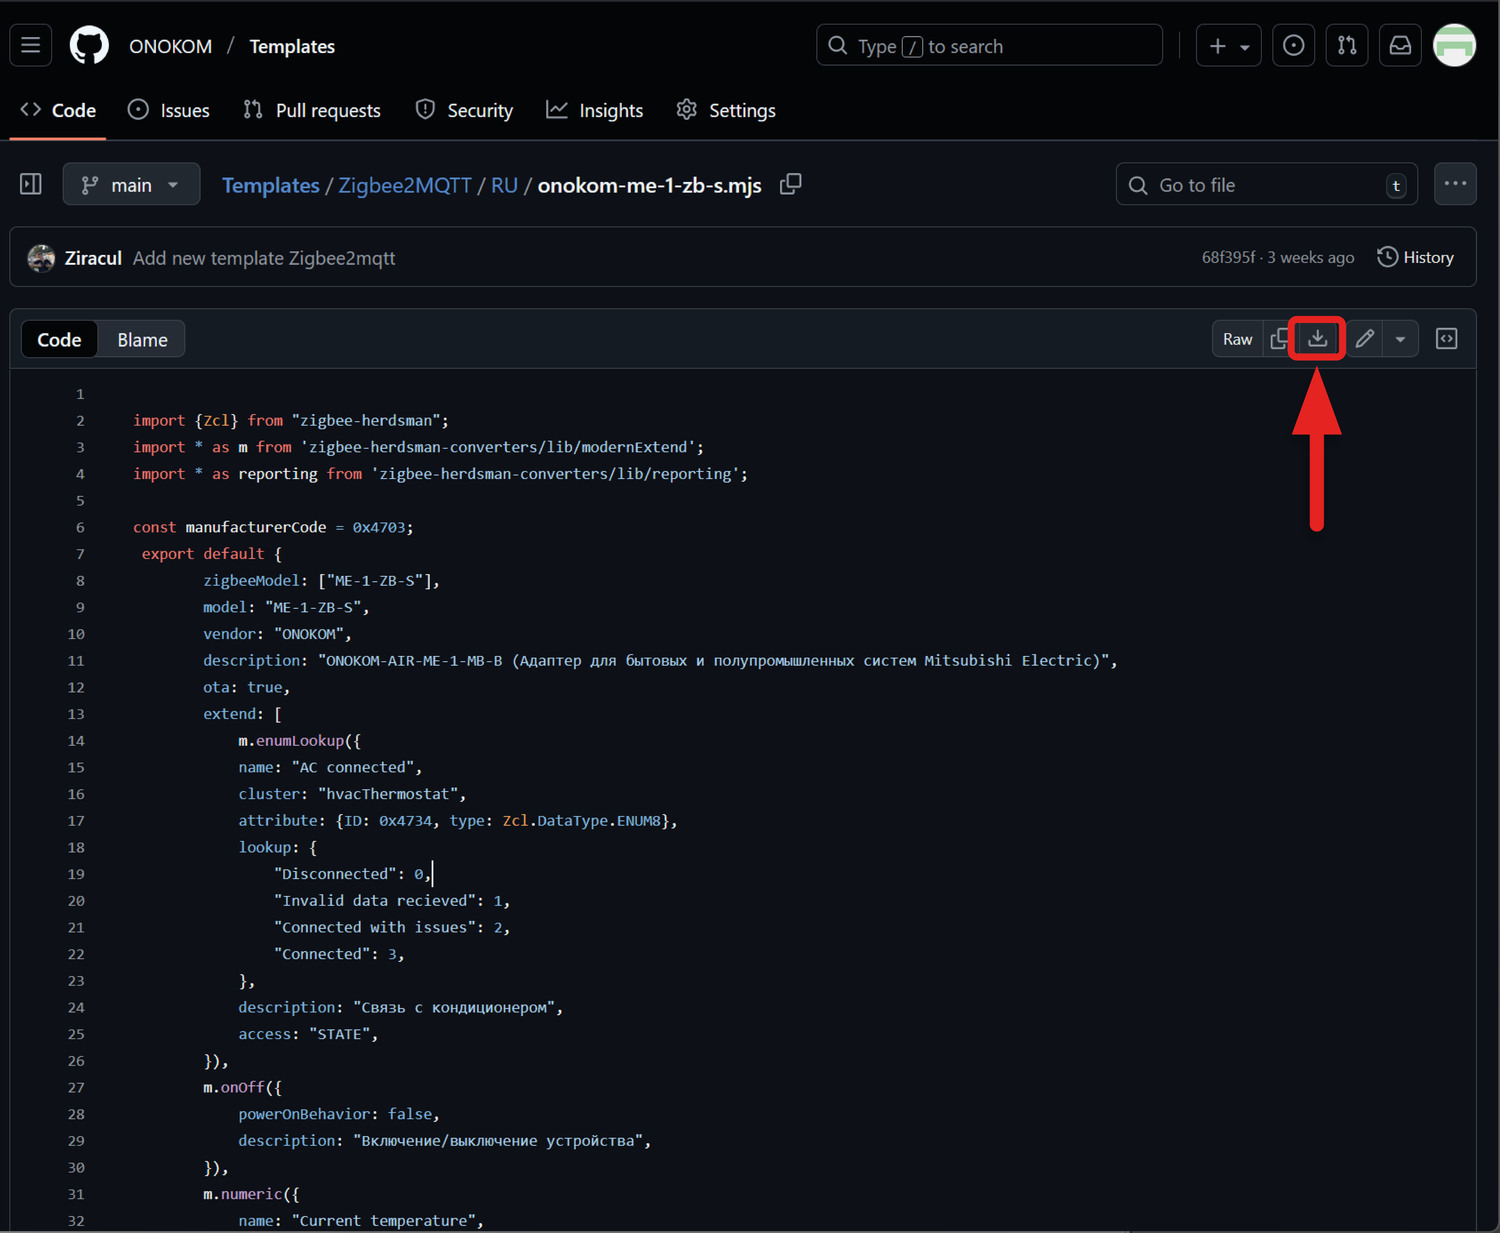The image size is (1500, 1233).
Task: Focus the Go to file search field
Action: (1265, 185)
